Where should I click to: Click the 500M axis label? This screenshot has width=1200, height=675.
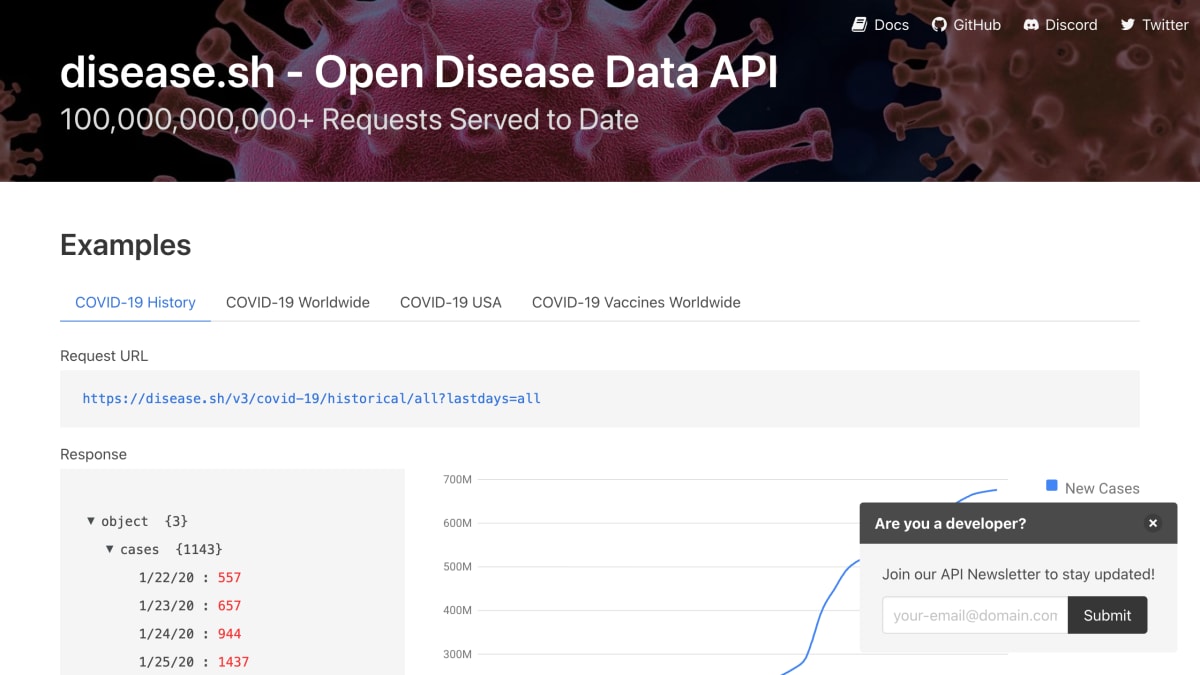[457, 566]
